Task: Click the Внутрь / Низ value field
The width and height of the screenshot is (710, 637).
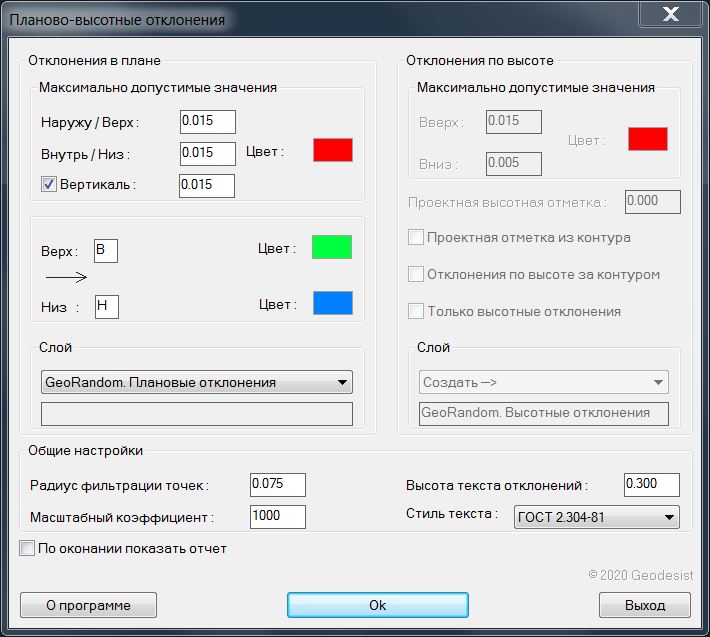Action: tap(207, 153)
